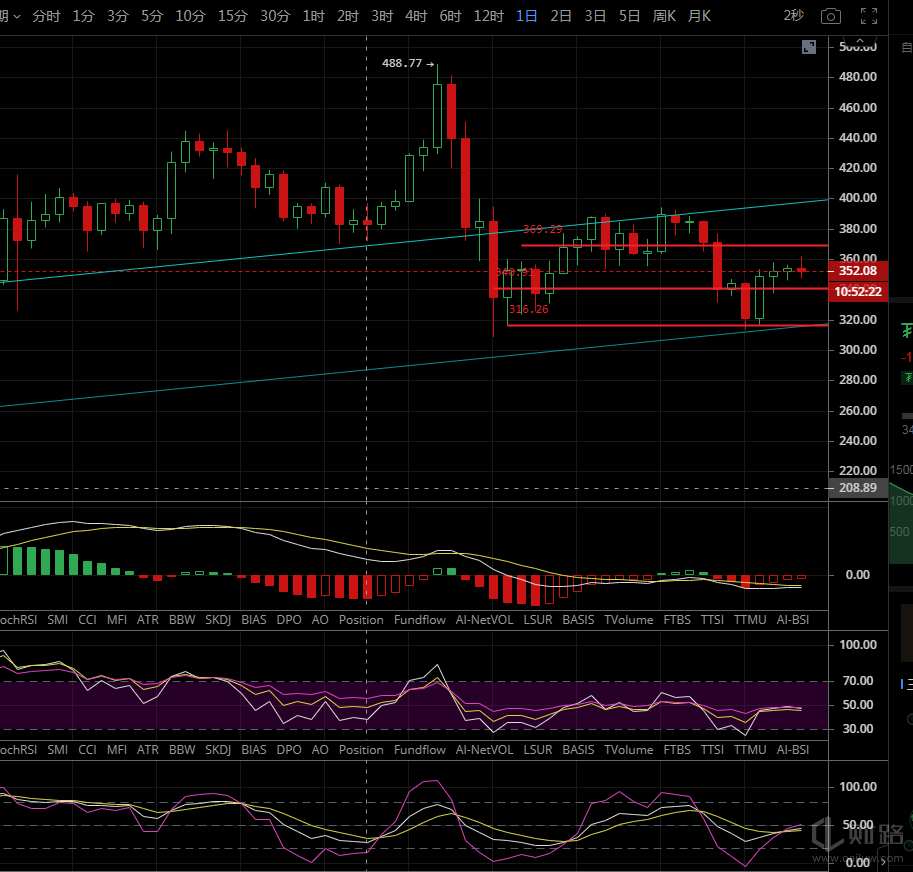Select the 12时 interval
This screenshot has width=913, height=872.
click(x=488, y=16)
